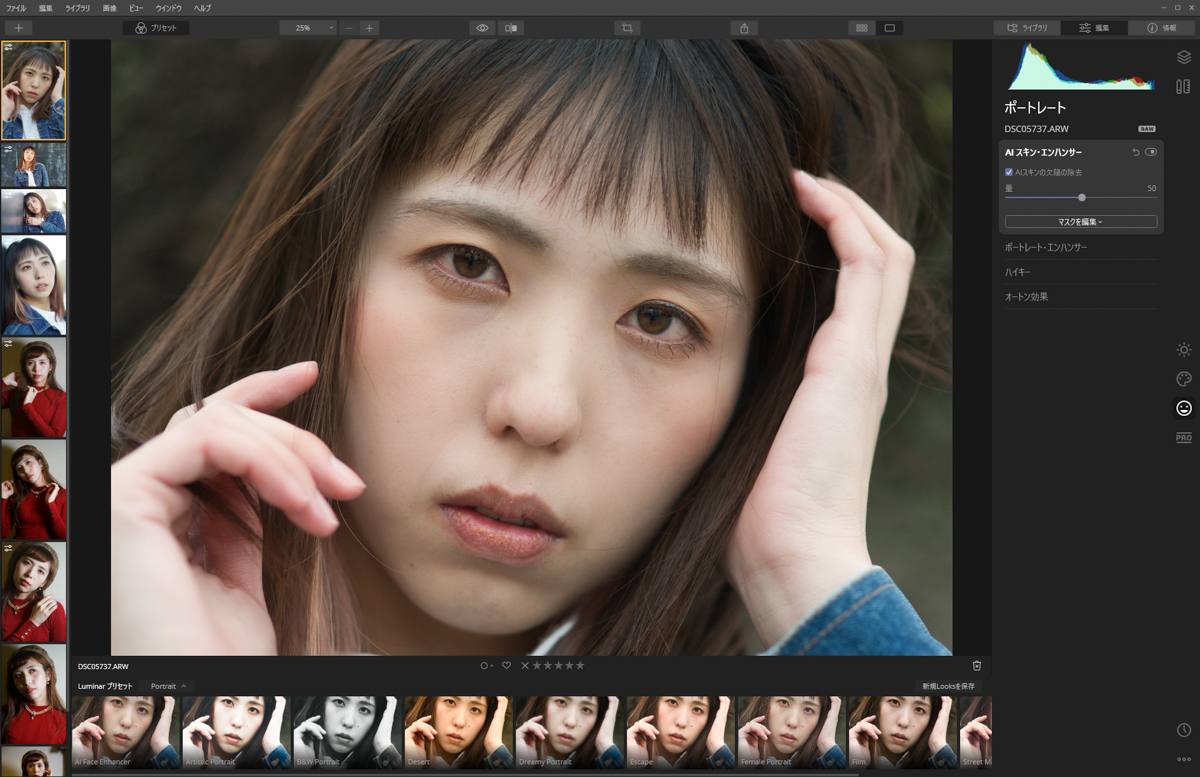Open the ライブラリ menu in menu bar

point(77,8)
